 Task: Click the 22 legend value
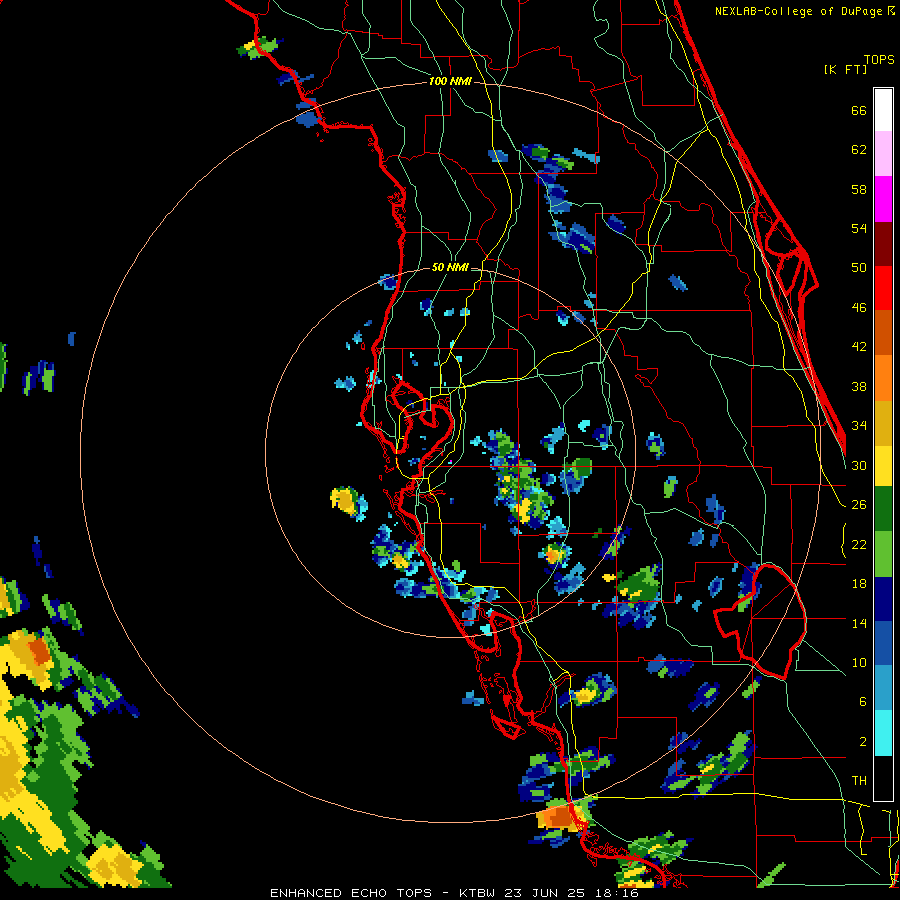pos(859,545)
